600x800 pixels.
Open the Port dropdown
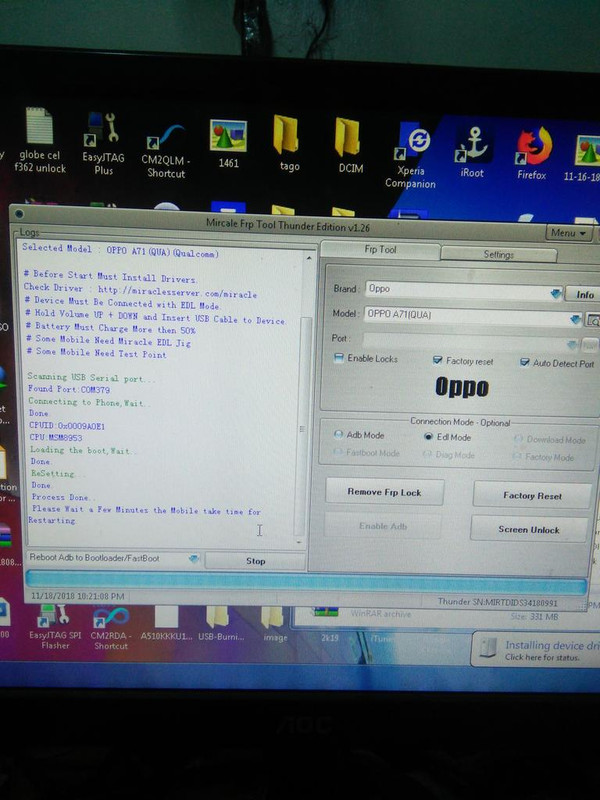(x=472, y=341)
